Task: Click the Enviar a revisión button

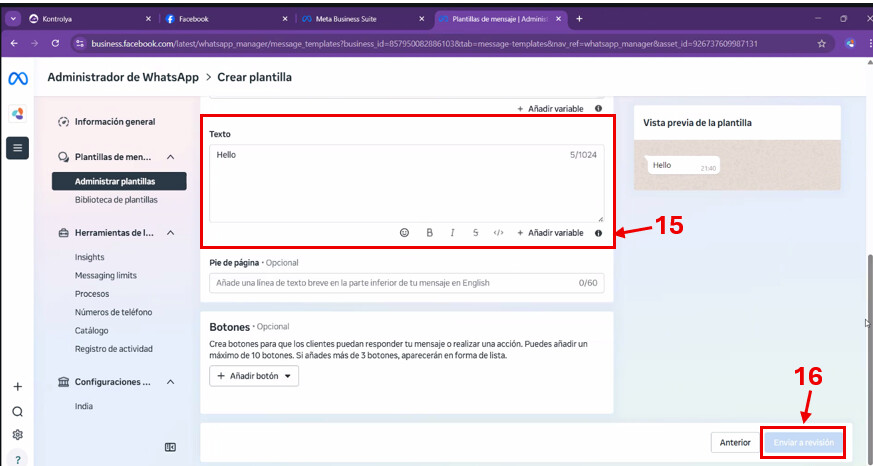Action: pyautogui.click(x=803, y=442)
